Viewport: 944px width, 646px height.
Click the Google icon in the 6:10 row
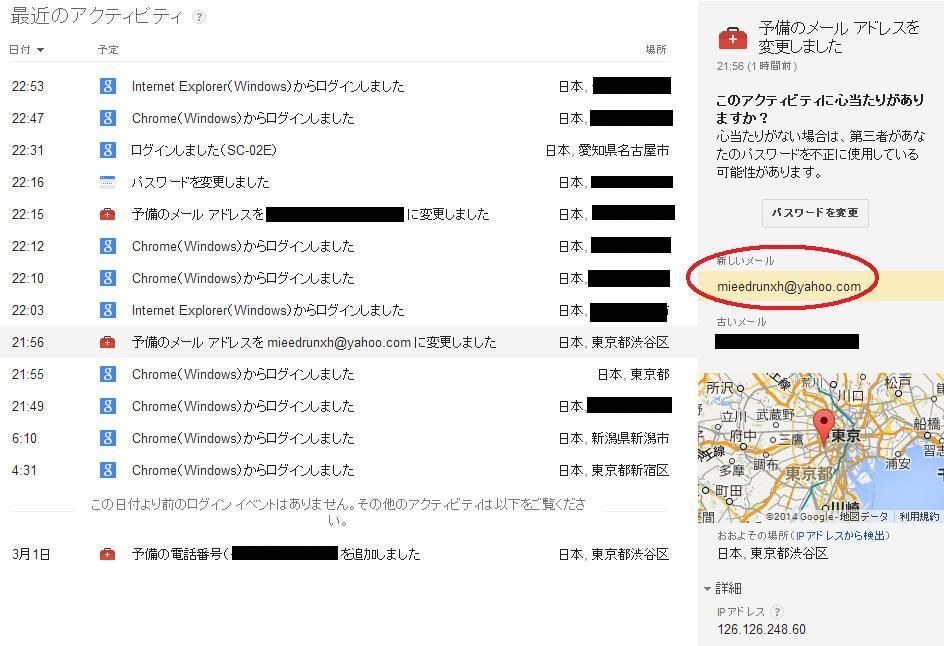[108, 438]
